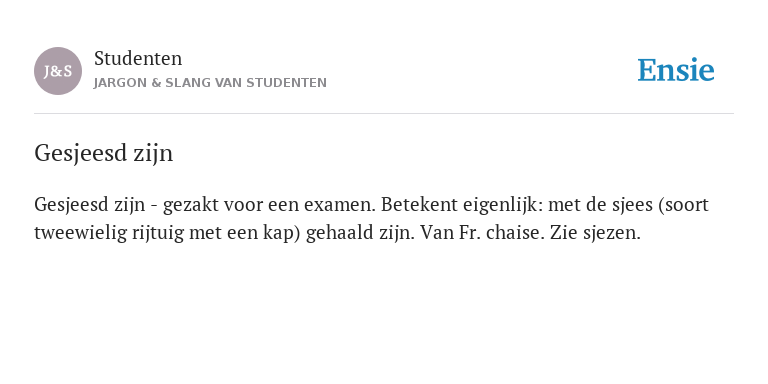This screenshot has height=384, width=768.
Task: Select the Studenten author name
Action: pos(138,59)
